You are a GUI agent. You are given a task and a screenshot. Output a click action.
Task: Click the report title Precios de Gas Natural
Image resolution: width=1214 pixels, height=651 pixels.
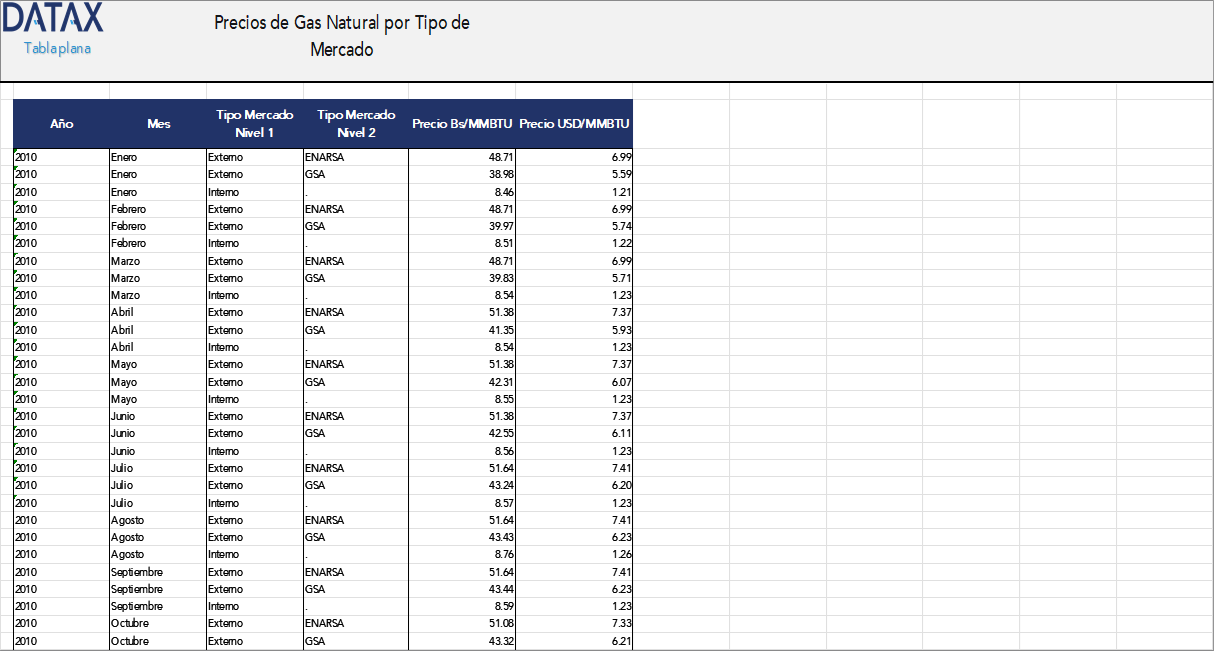342,33
